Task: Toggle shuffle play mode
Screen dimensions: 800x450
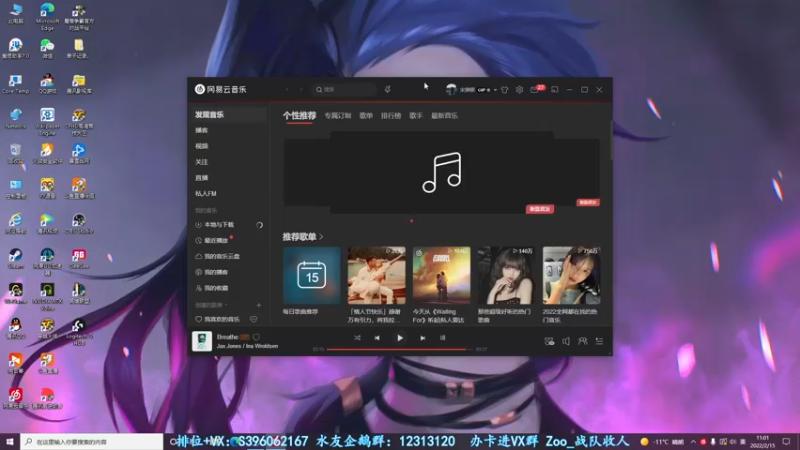Action: [357, 338]
